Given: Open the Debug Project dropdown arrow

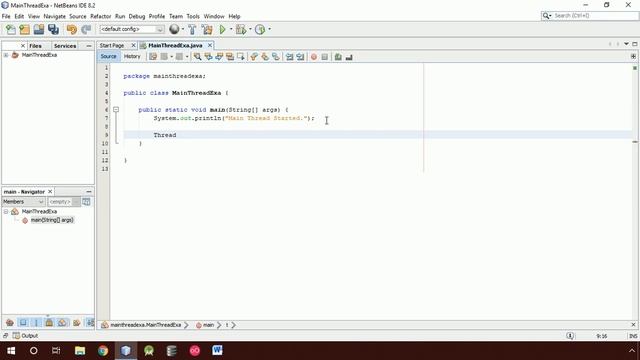Looking at the screenshot, I should pyautogui.click(x=250, y=29).
